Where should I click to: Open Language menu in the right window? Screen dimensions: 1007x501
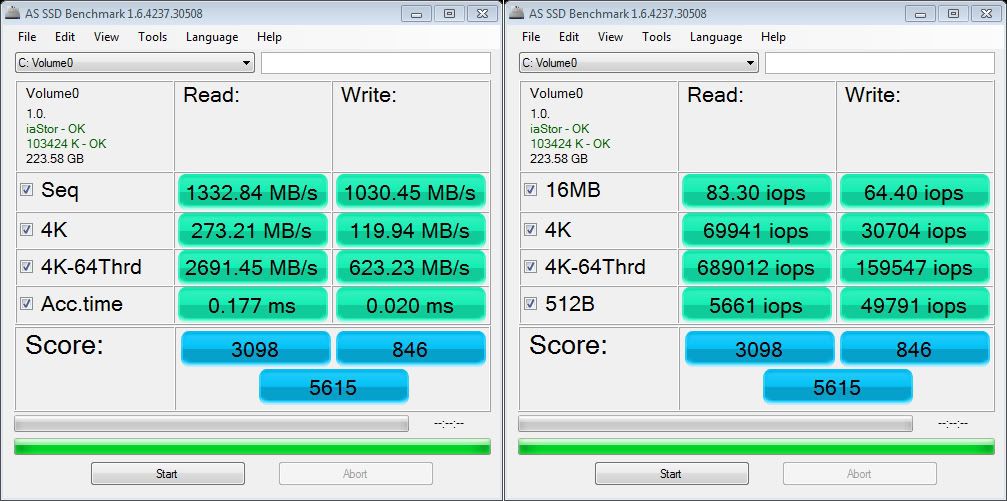click(716, 37)
